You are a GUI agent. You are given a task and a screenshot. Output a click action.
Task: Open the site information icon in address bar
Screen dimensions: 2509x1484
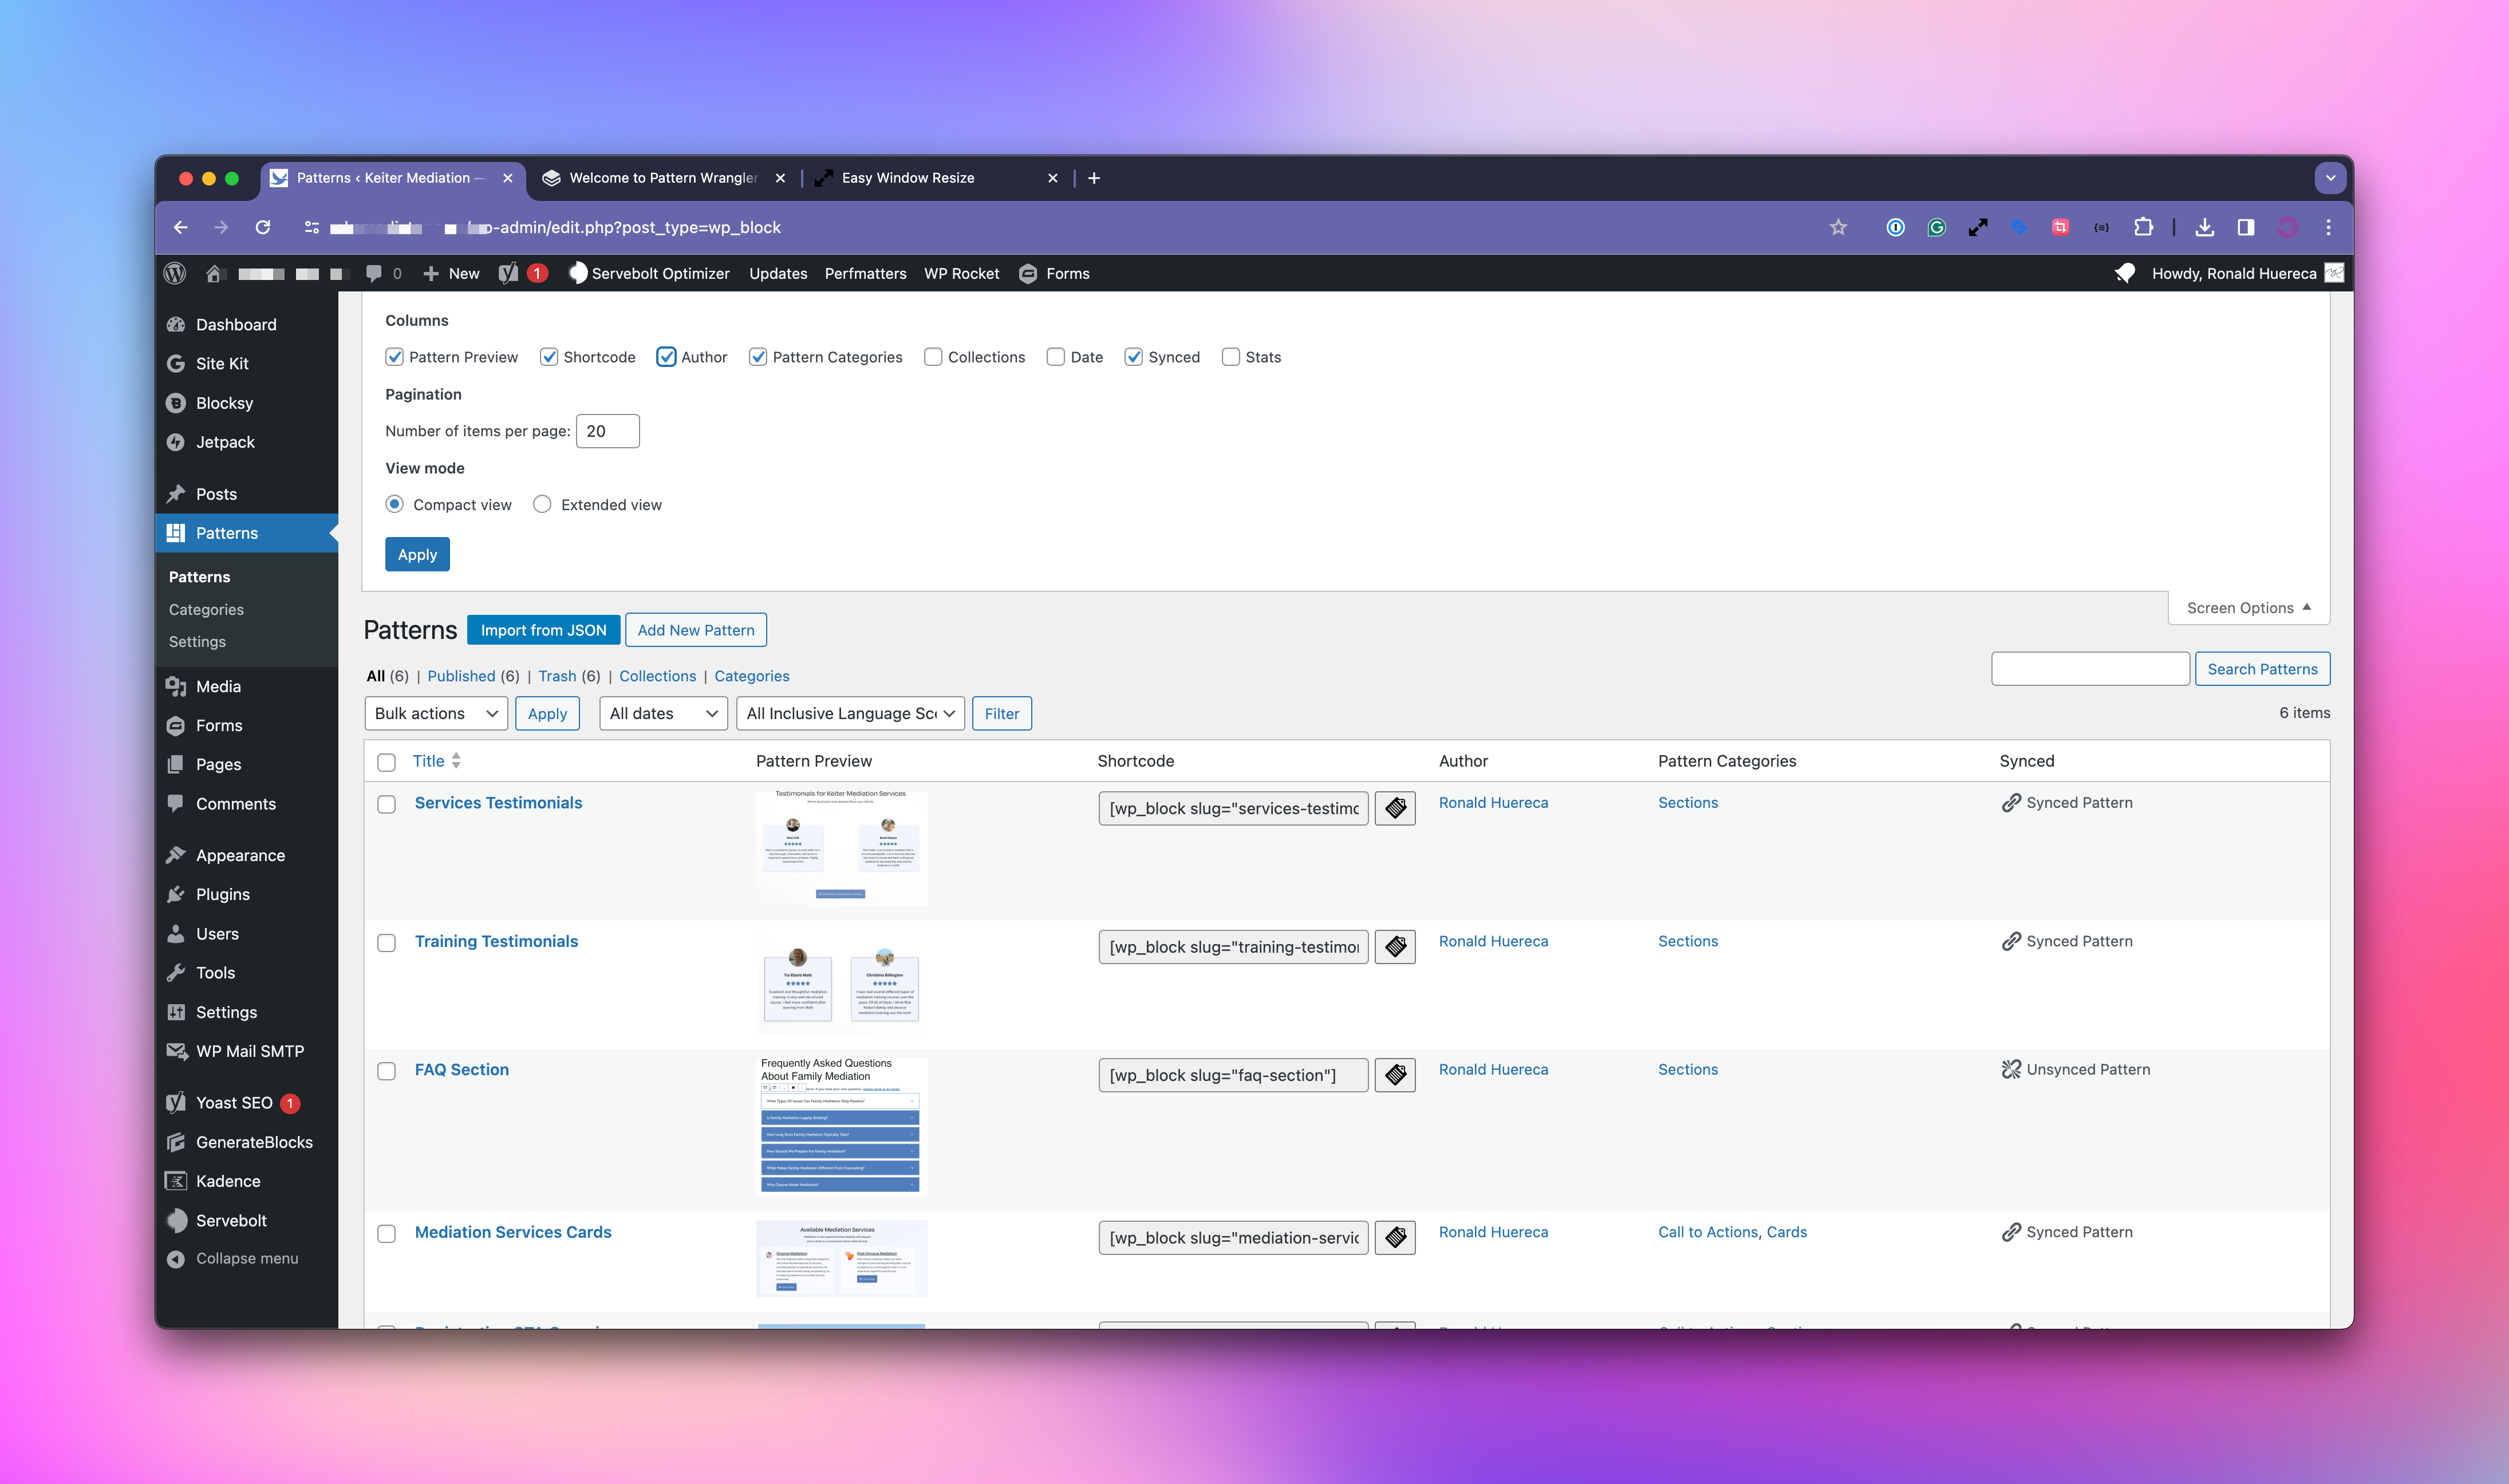click(311, 227)
